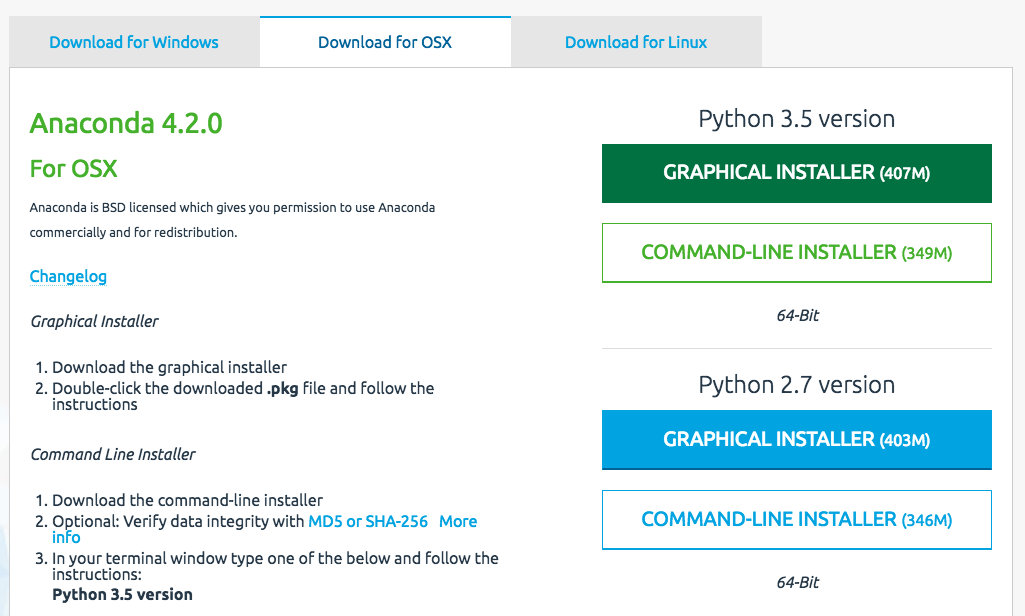Download Python 3.5 Graphical Installer (407M)
The image size is (1025, 616).
(x=797, y=173)
